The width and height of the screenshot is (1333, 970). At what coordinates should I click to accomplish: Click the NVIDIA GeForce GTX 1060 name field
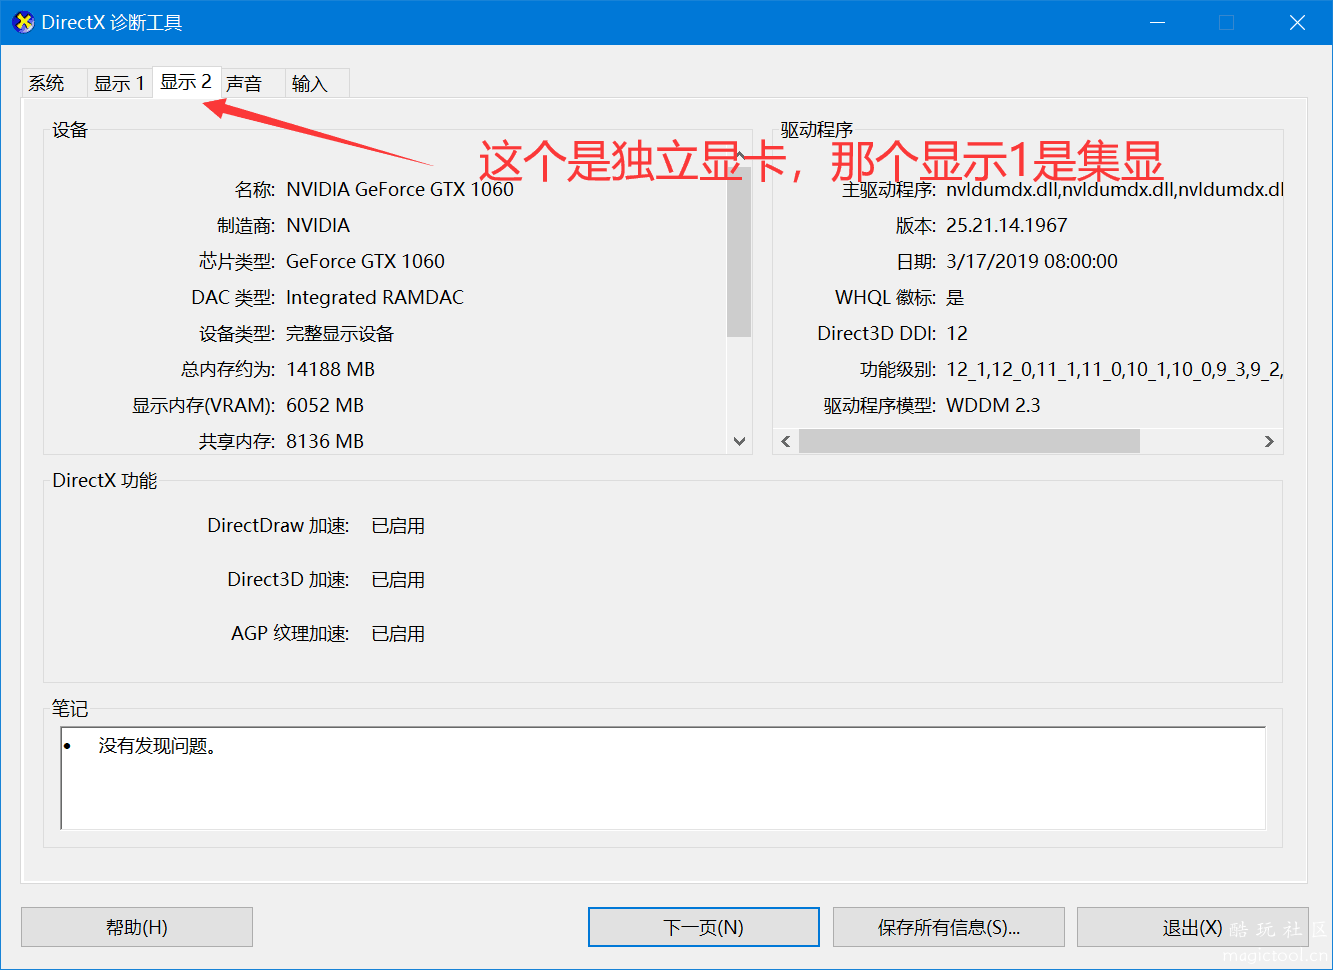[400, 189]
